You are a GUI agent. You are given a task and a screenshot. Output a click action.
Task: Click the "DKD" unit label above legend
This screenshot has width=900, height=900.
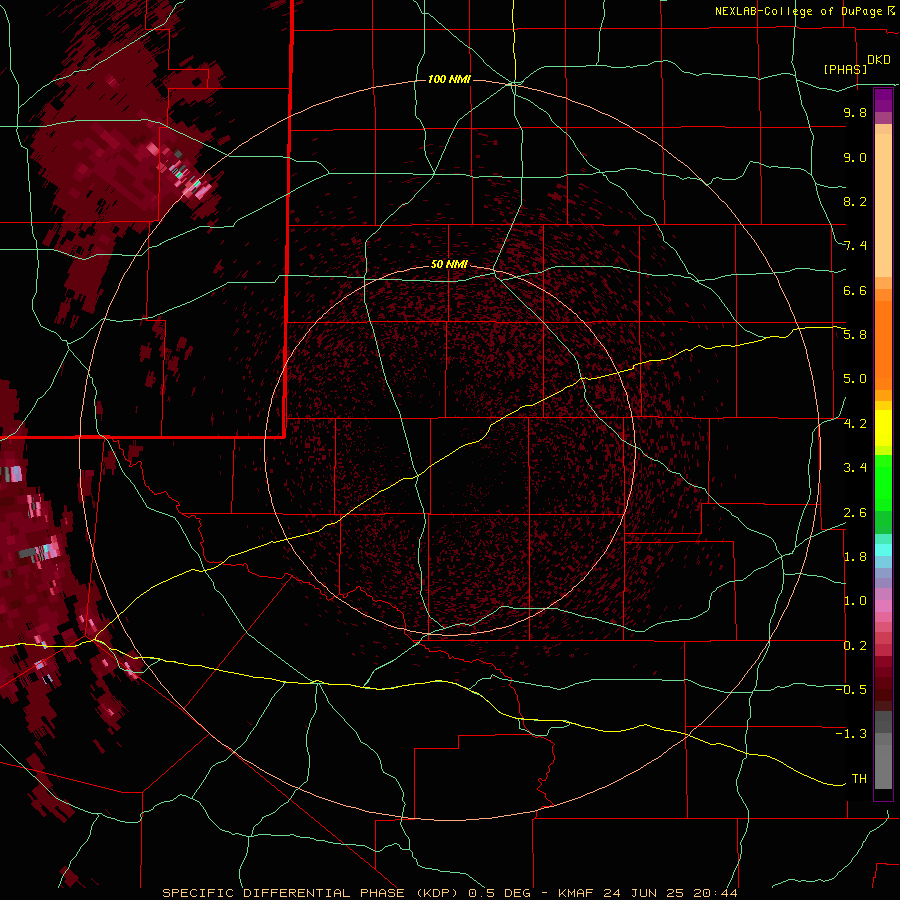(879, 60)
